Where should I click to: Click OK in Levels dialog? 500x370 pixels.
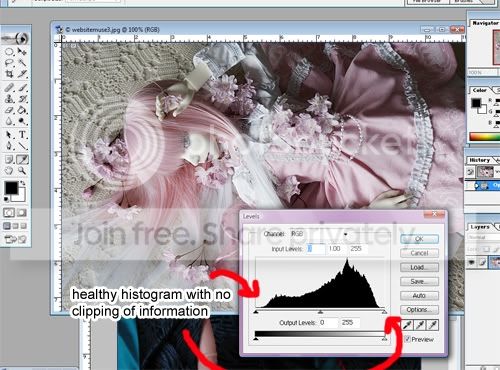point(419,239)
